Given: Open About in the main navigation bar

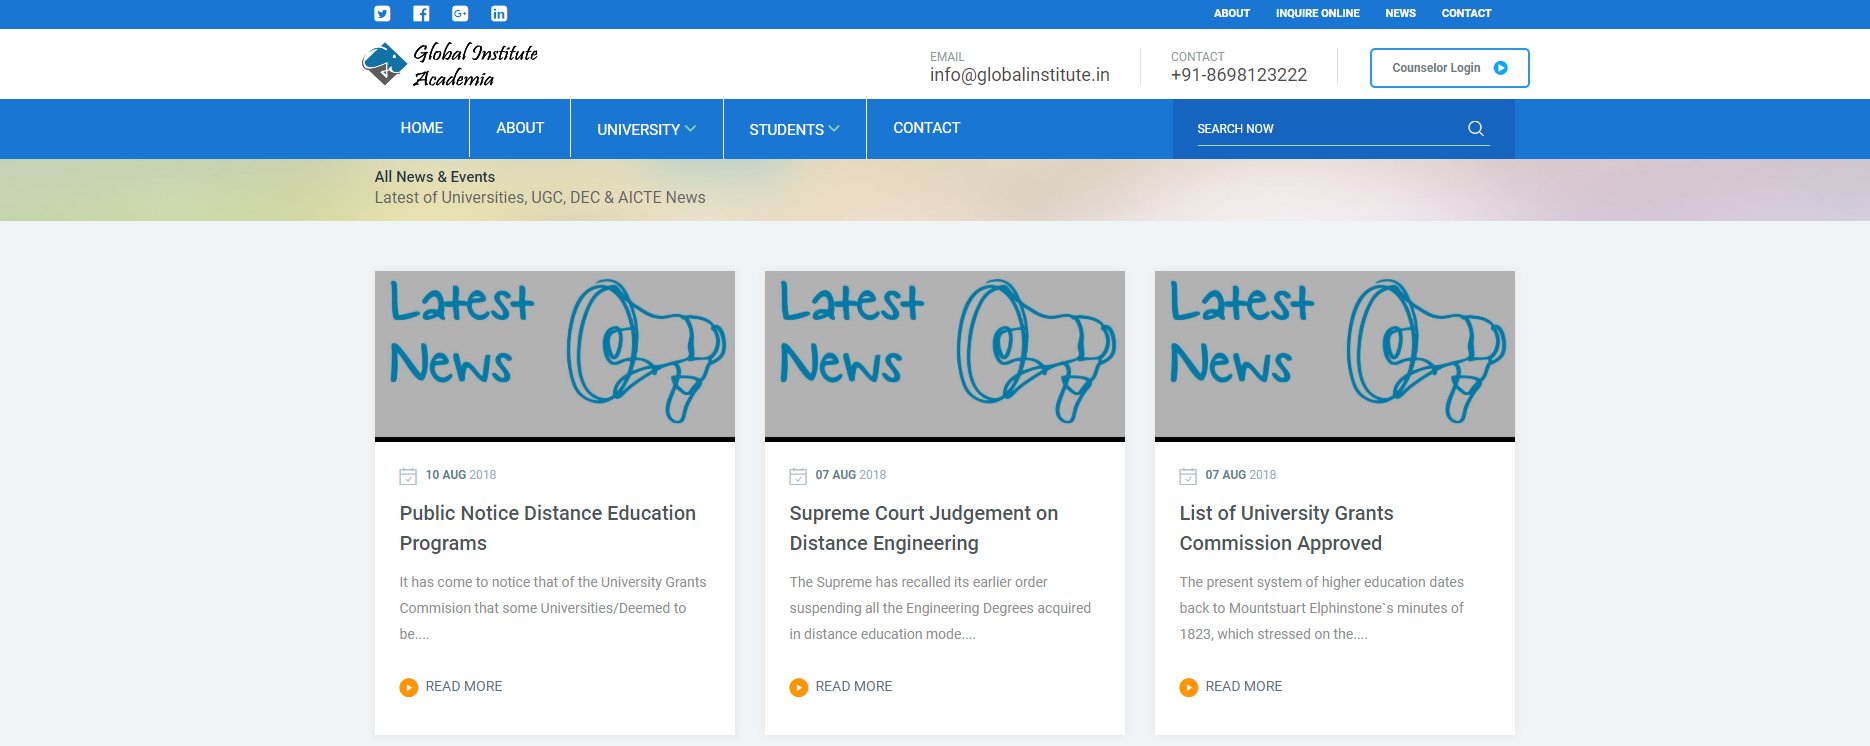Looking at the screenshot, I should (x=520, y=128).
